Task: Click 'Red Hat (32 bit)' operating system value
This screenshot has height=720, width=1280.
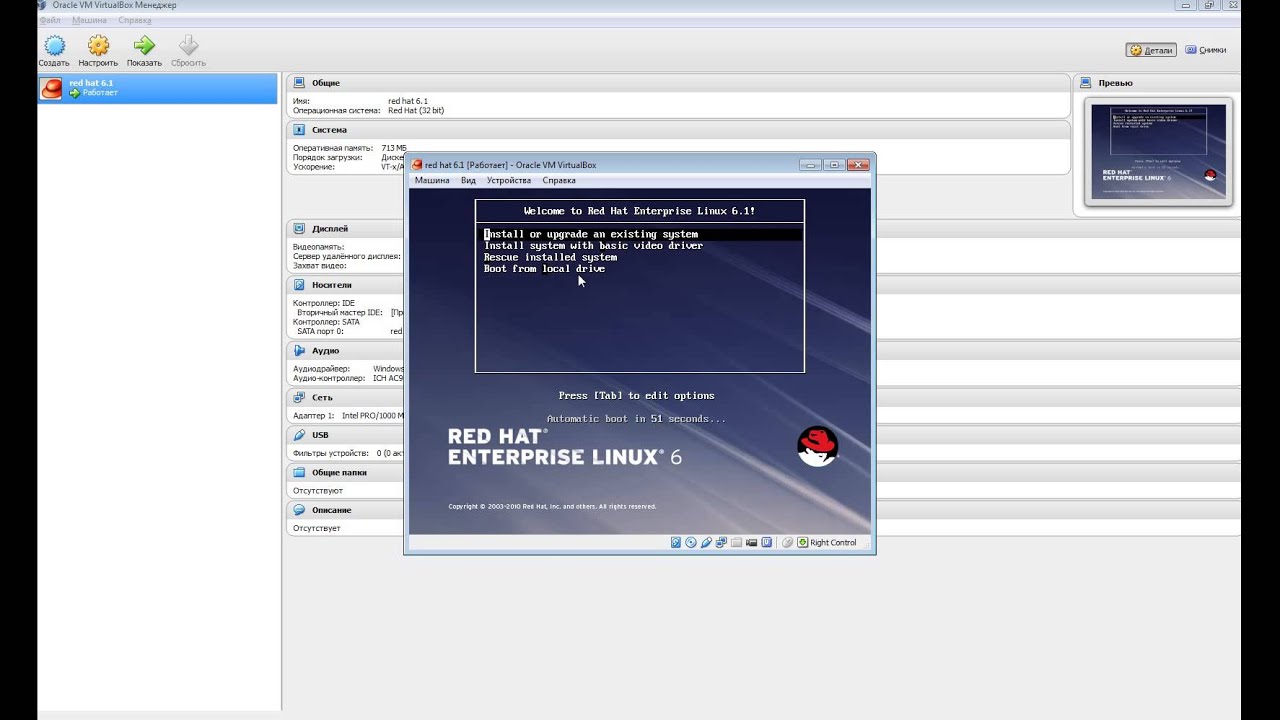Action: 416,110
